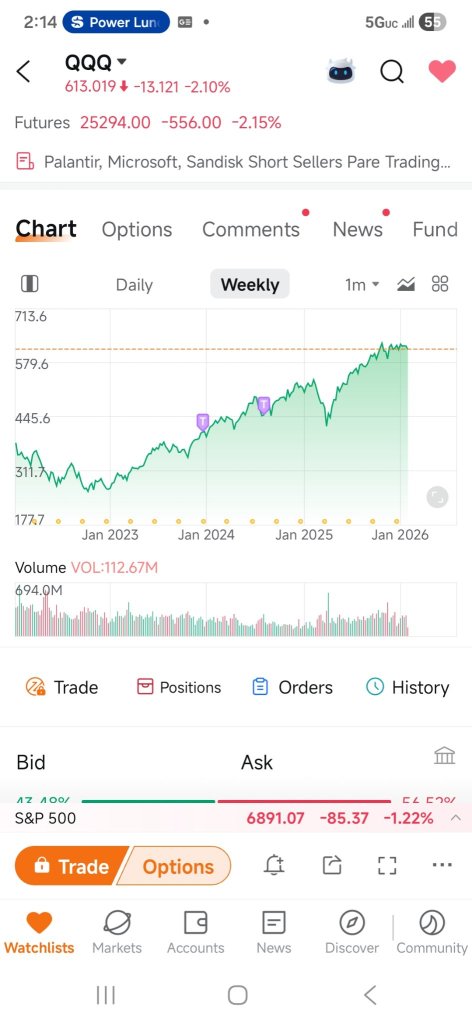
Task: Open the News tab
Action: [358, 229]
